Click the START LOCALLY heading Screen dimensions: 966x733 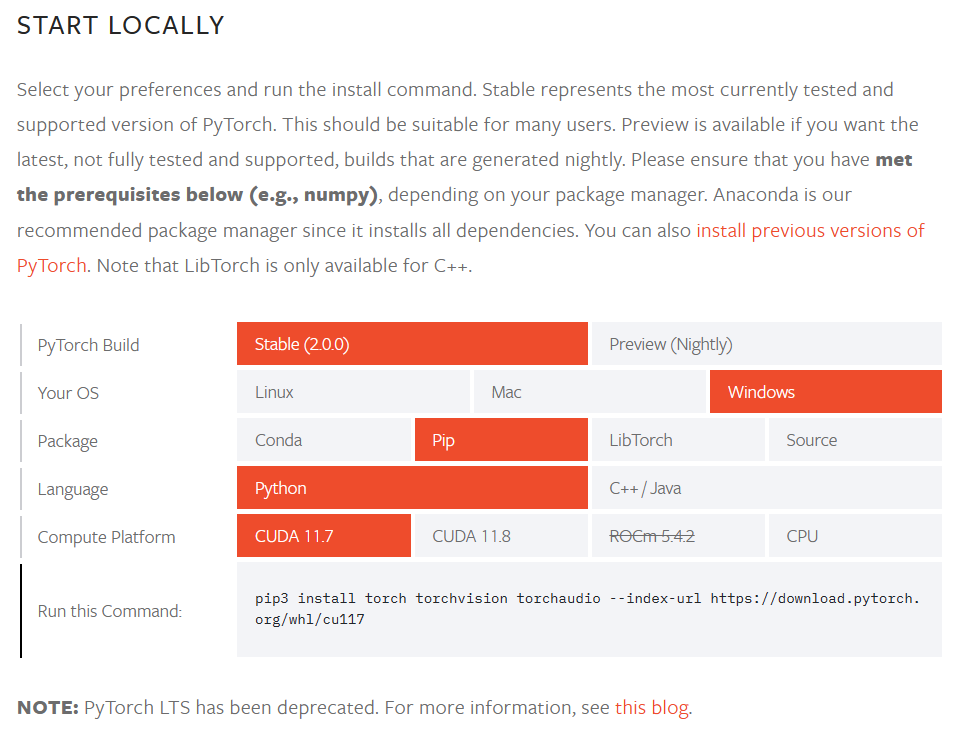tap(121, 26)
